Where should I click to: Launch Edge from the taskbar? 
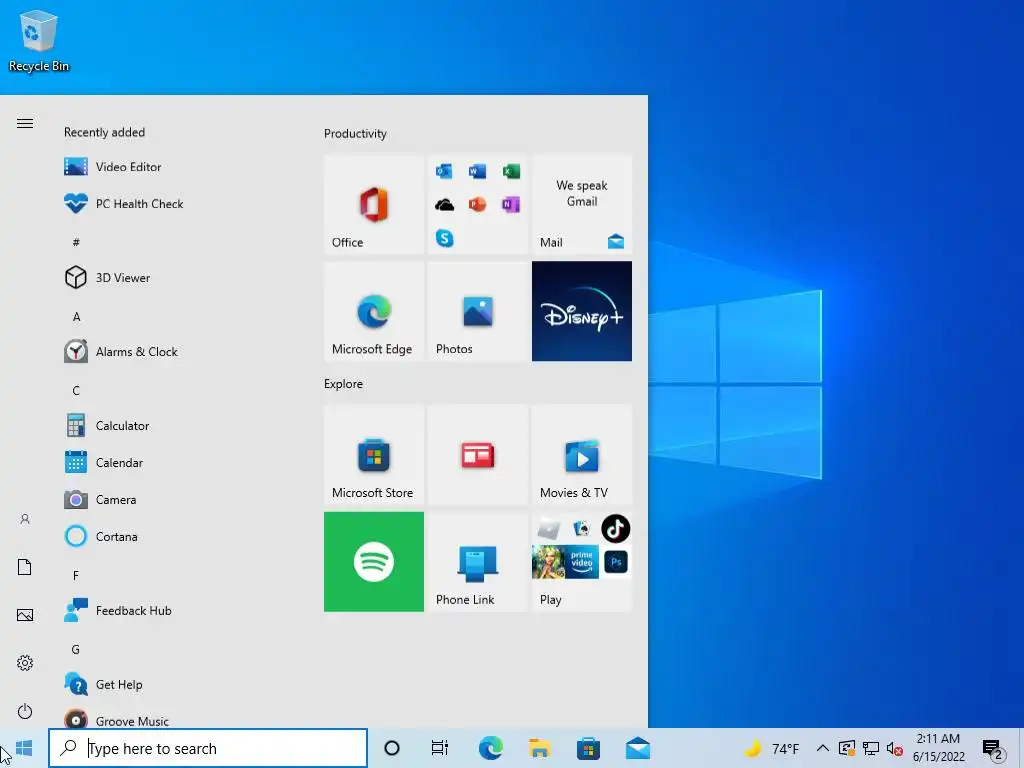tap(490, 748)
